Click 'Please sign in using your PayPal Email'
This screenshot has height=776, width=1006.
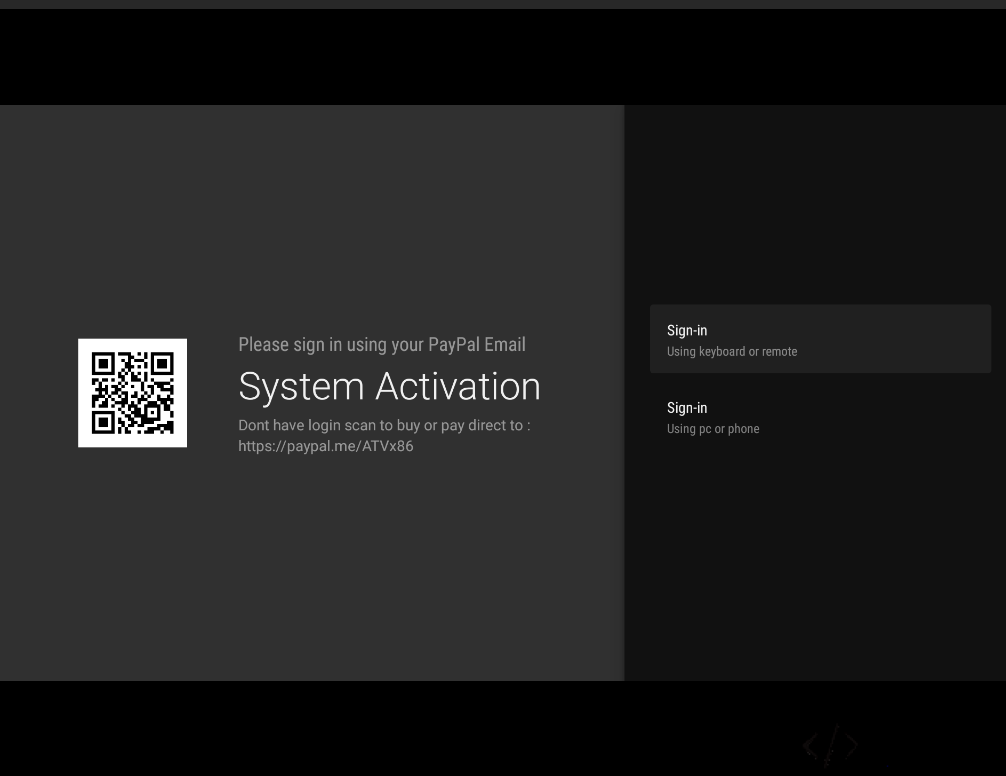click(382, 344)
